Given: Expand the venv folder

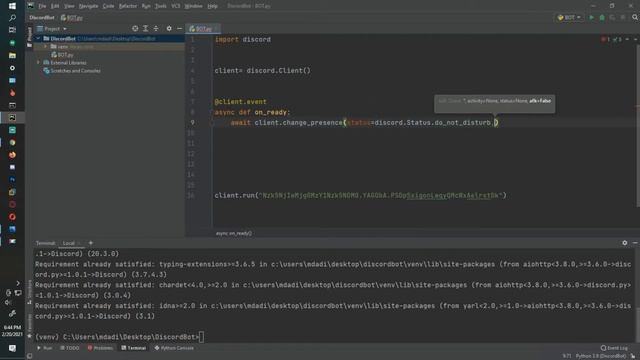Looking at the screenshot, I should 46,47.
